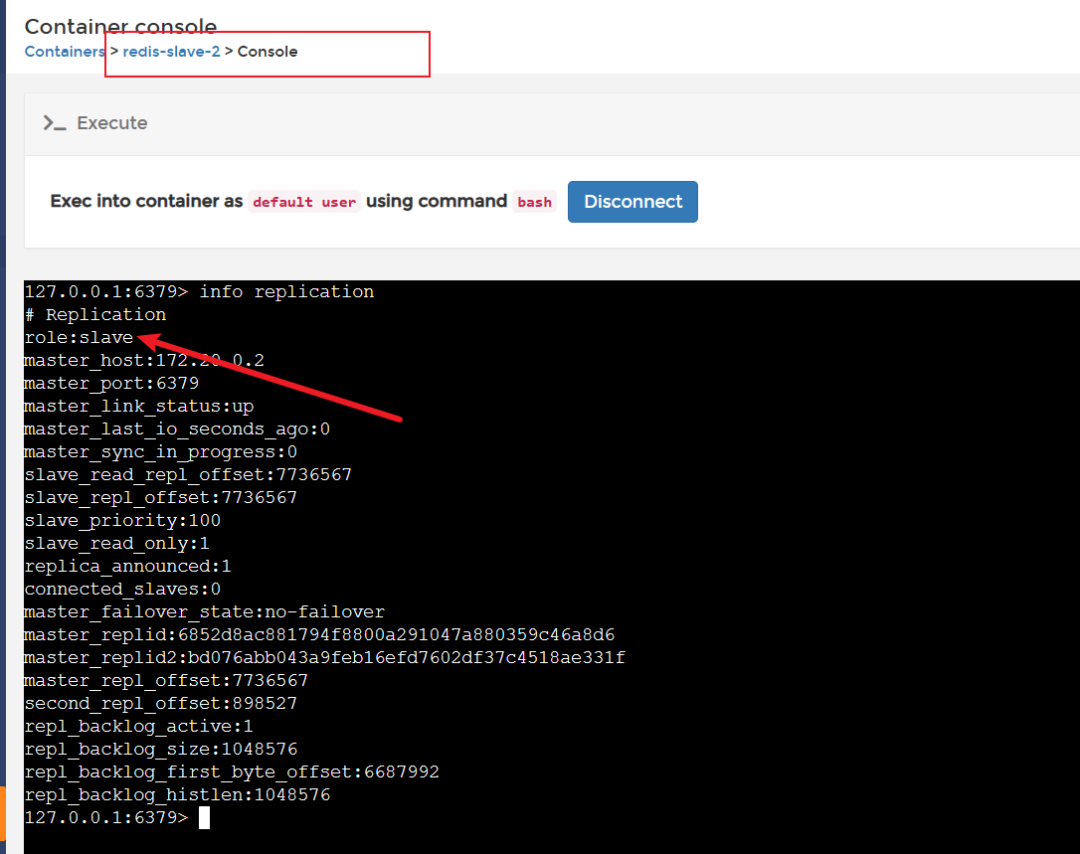The height and width of the screenshot is (854, 1080).
Task: Click the terminal cursor at the prompt
Action: (204, 817)
